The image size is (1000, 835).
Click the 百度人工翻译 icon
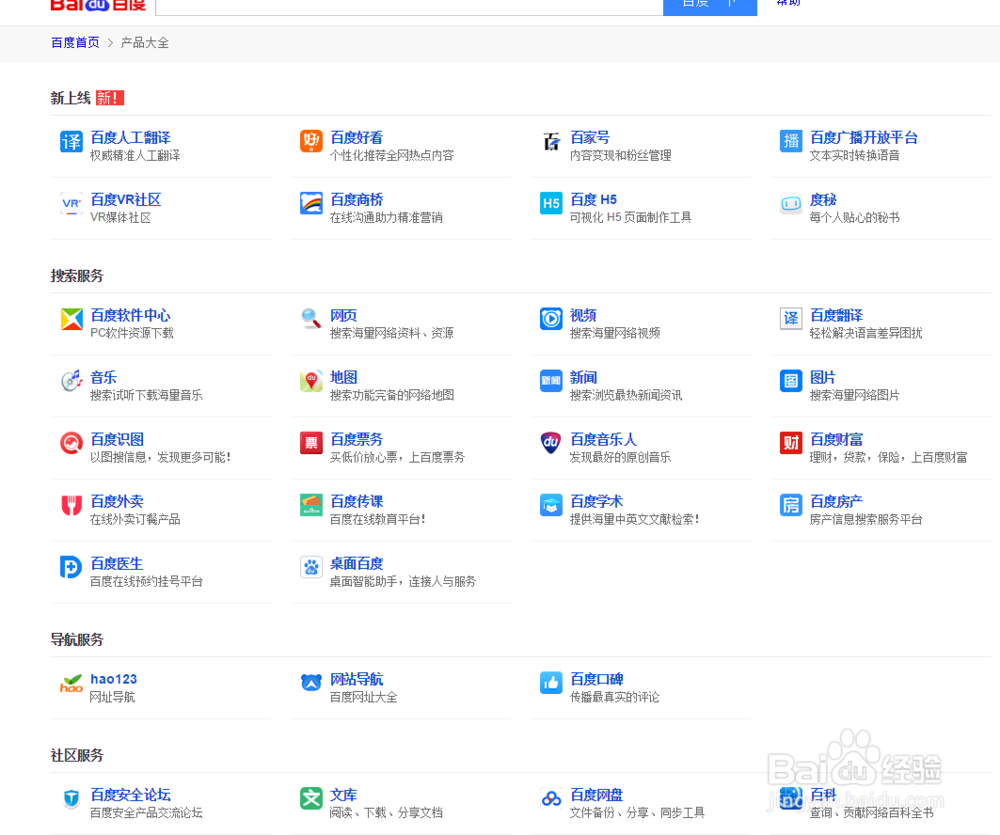click(71, 141)
